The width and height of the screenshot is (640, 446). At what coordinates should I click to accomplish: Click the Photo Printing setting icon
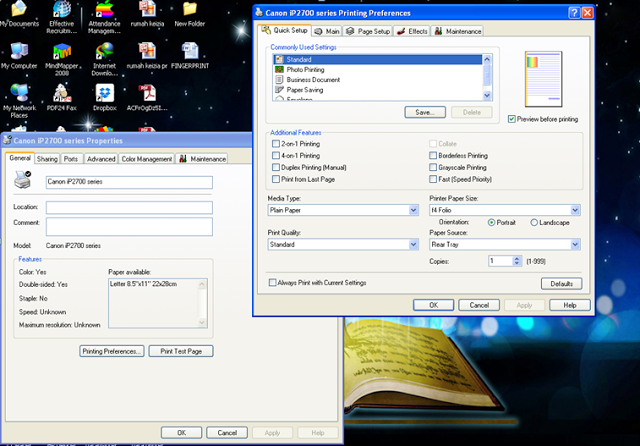(x=279, y=70)
